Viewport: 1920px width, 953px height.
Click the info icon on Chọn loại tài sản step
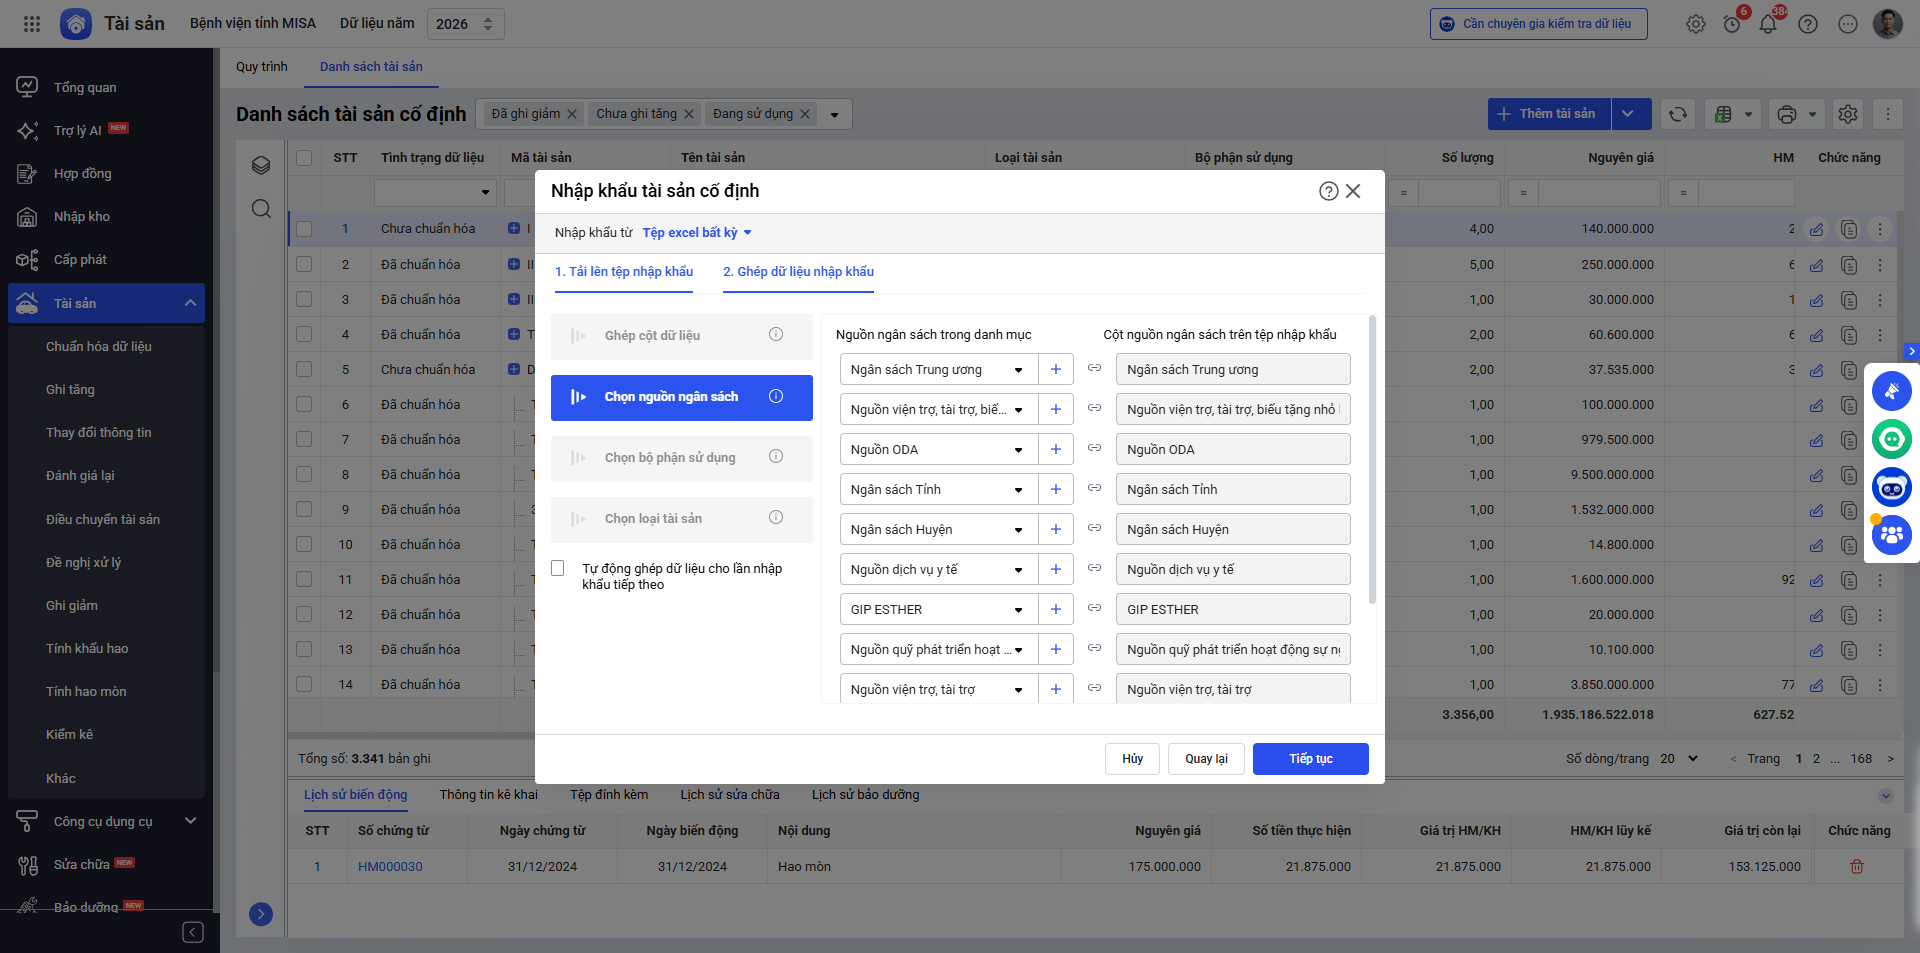click(x=775, y=518)
